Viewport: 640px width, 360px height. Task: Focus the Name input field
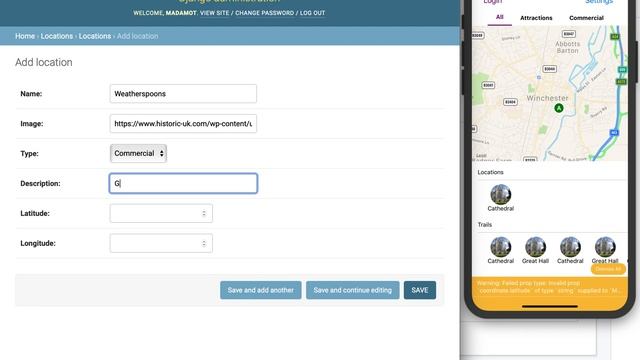(183, 93)
